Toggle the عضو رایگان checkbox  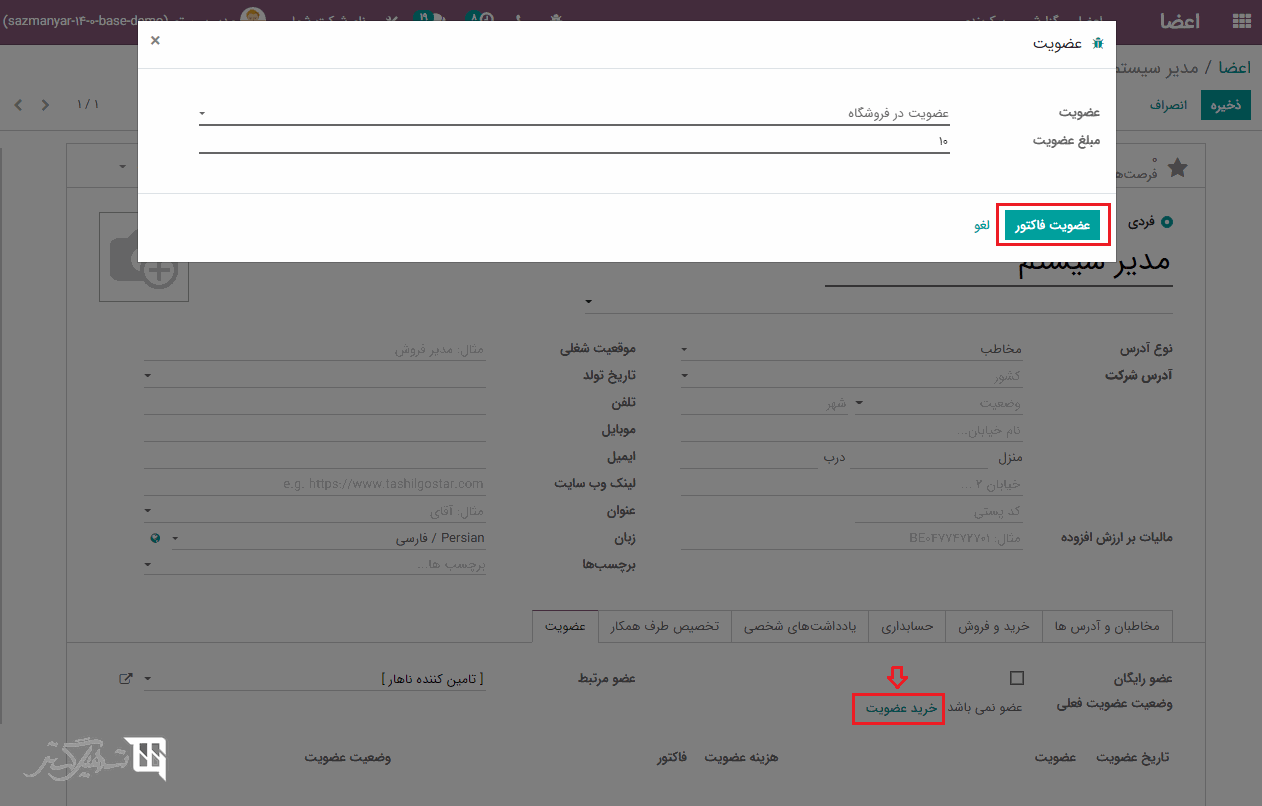pos(1017,678)
